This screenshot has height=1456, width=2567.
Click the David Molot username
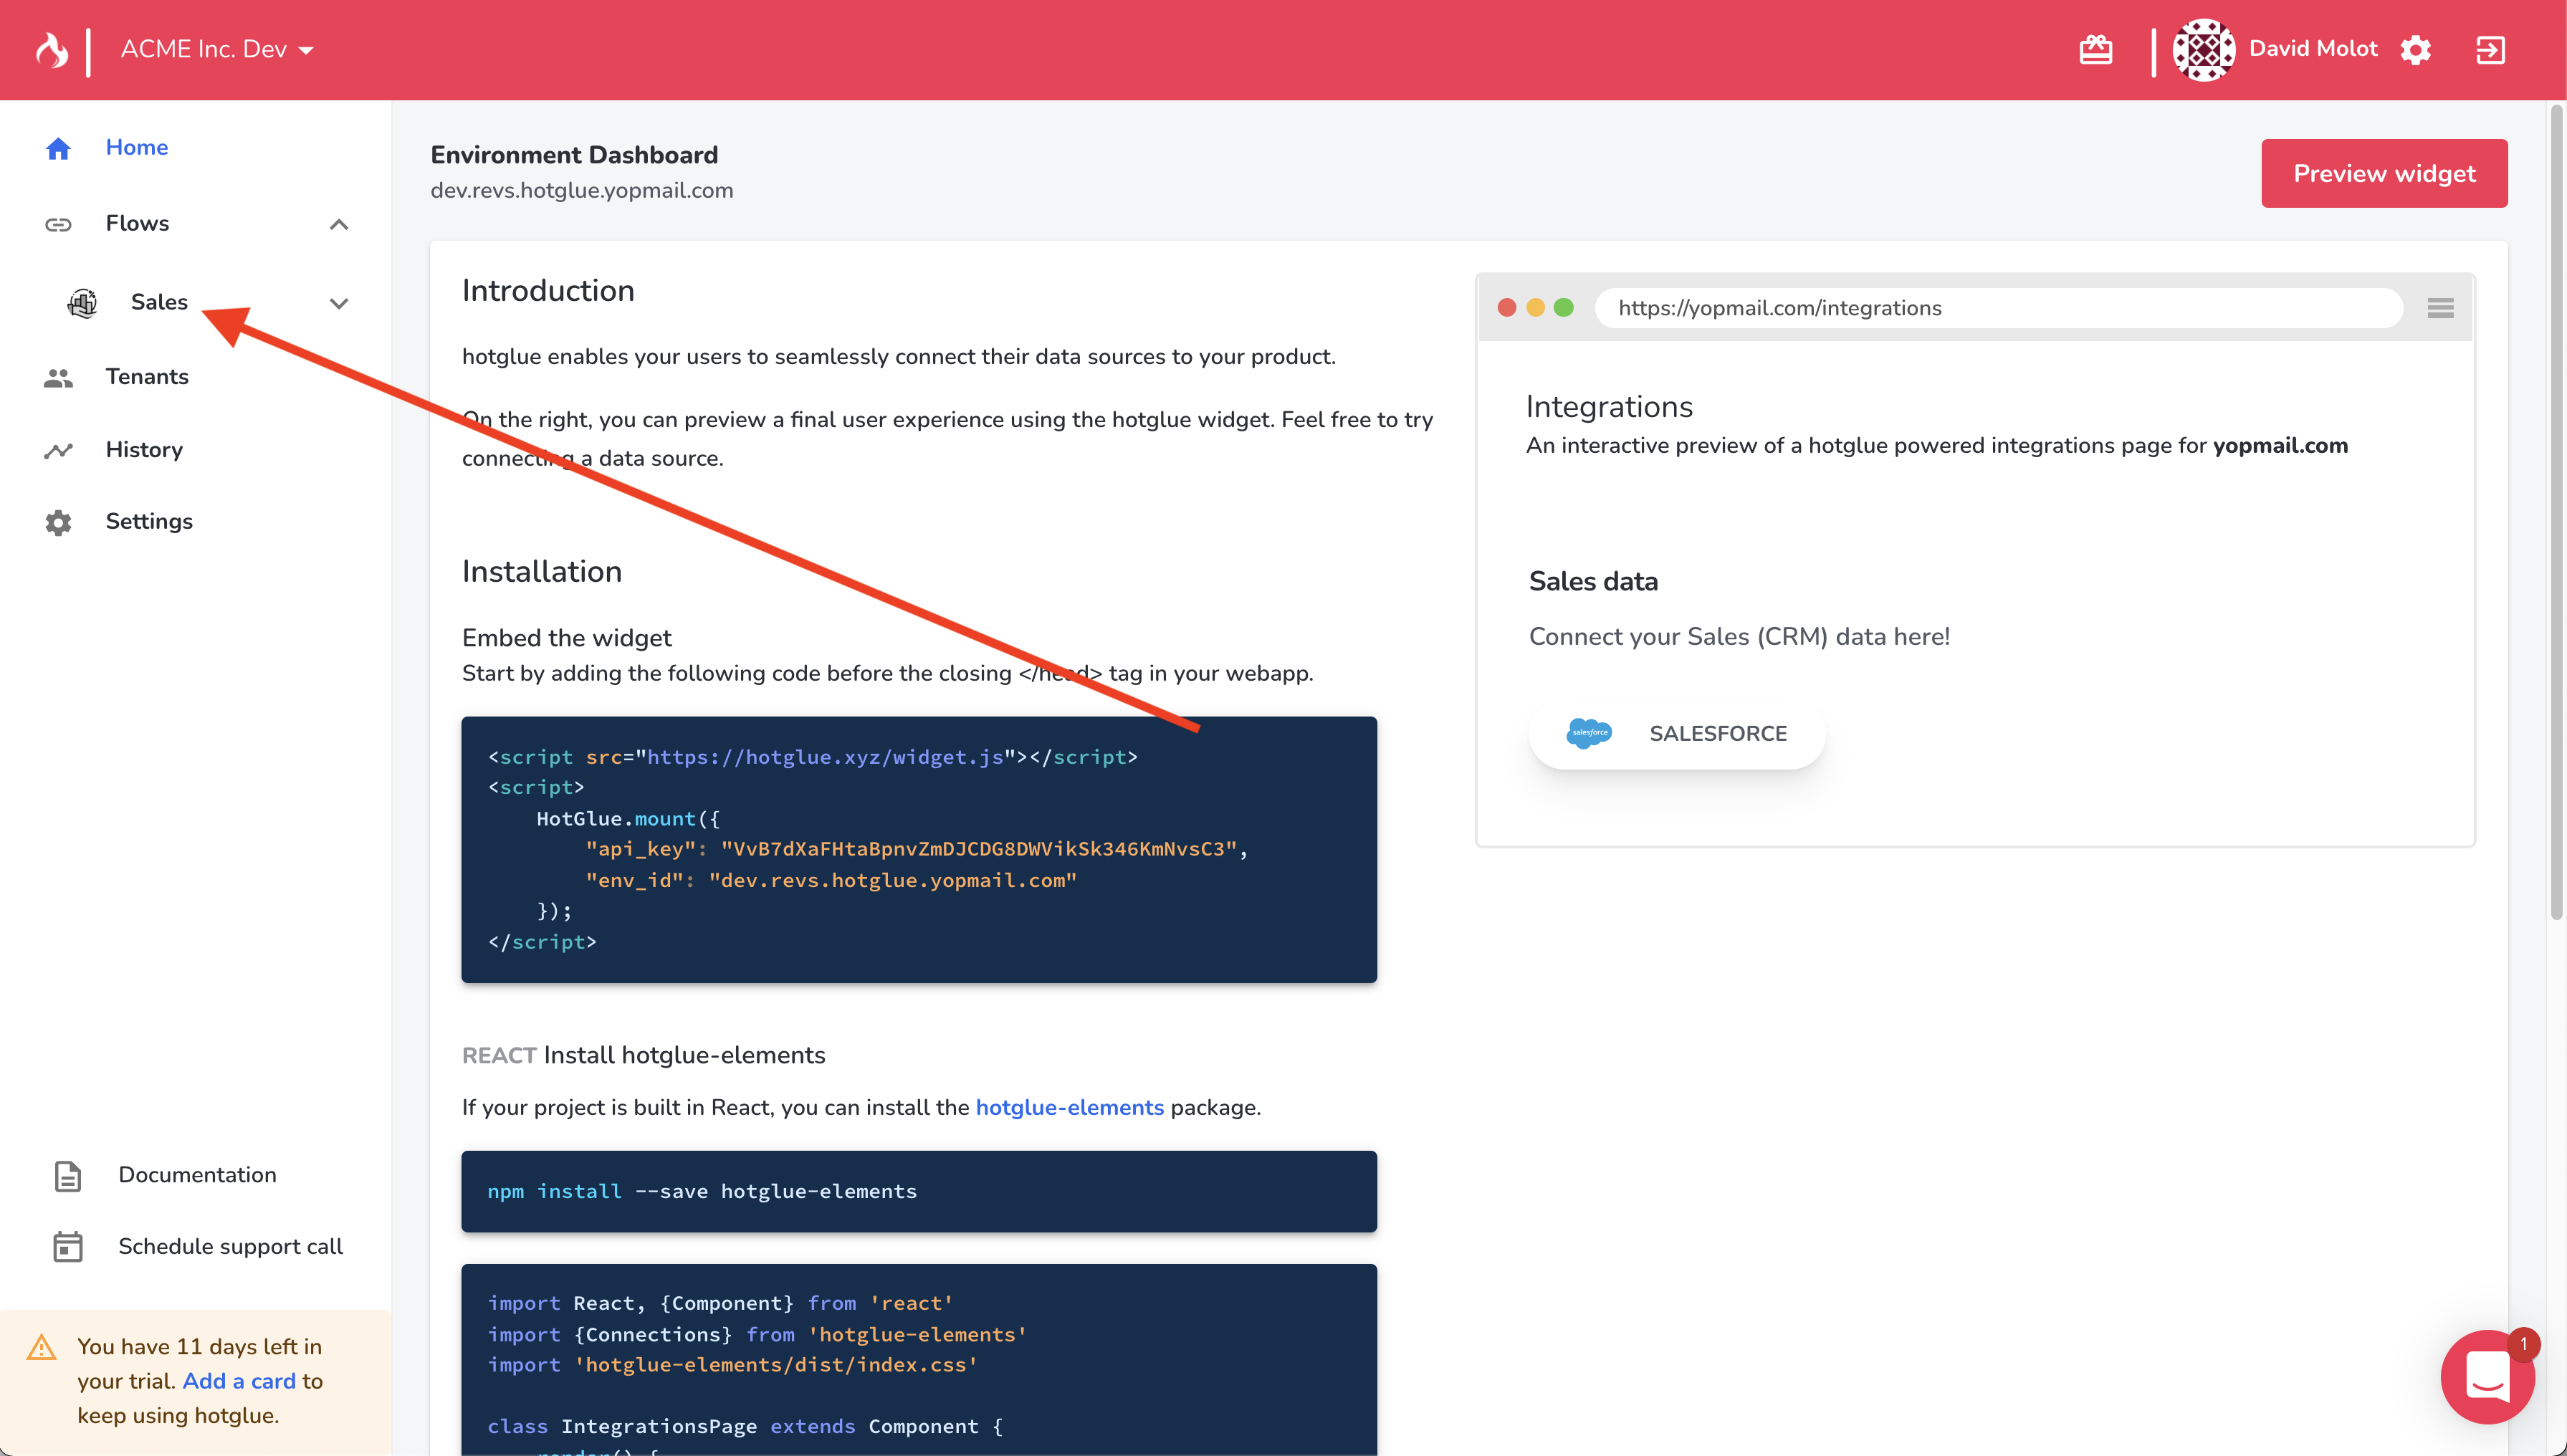[2312, 48]
